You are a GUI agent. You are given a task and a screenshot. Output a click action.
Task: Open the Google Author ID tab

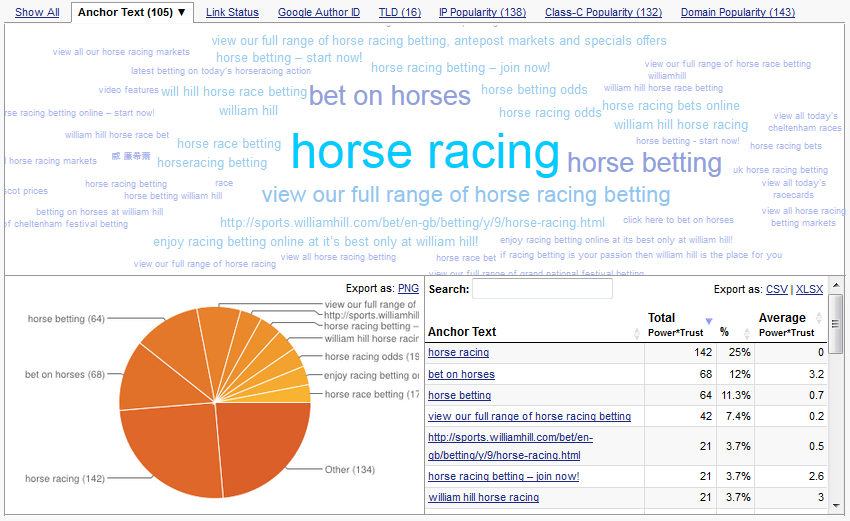(319, 12)
